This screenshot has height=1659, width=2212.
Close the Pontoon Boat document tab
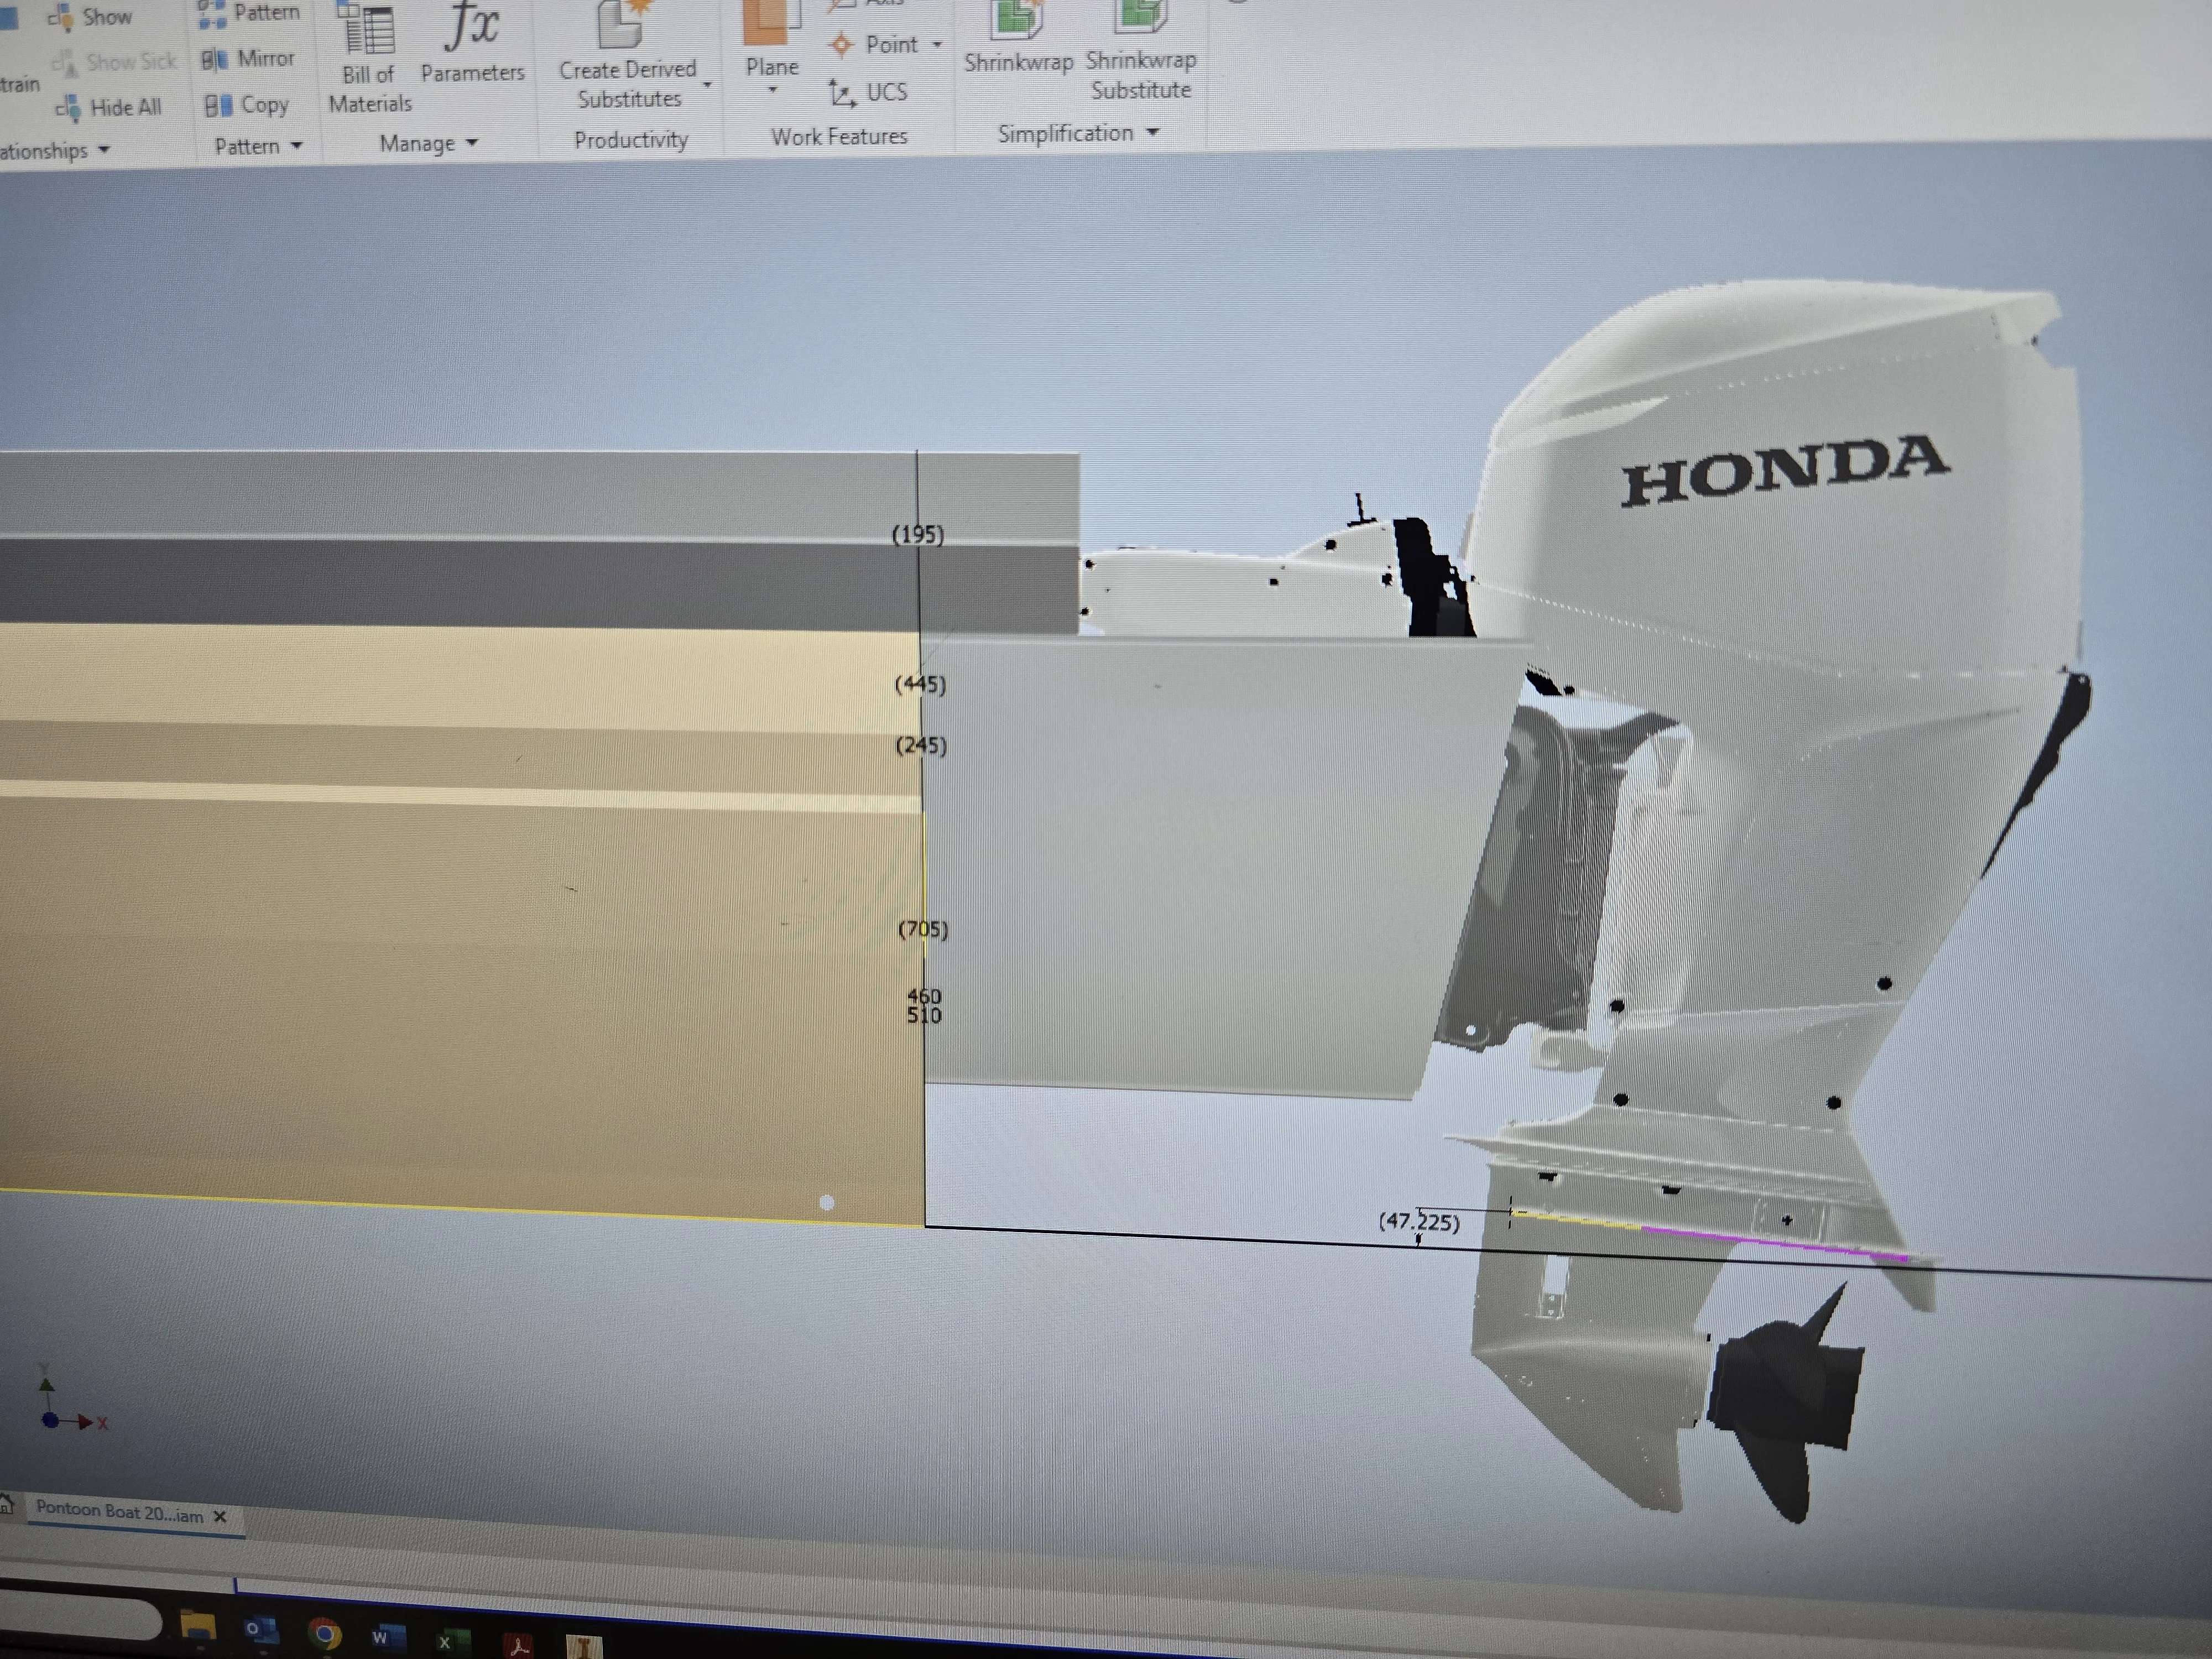coord(220,1516)
